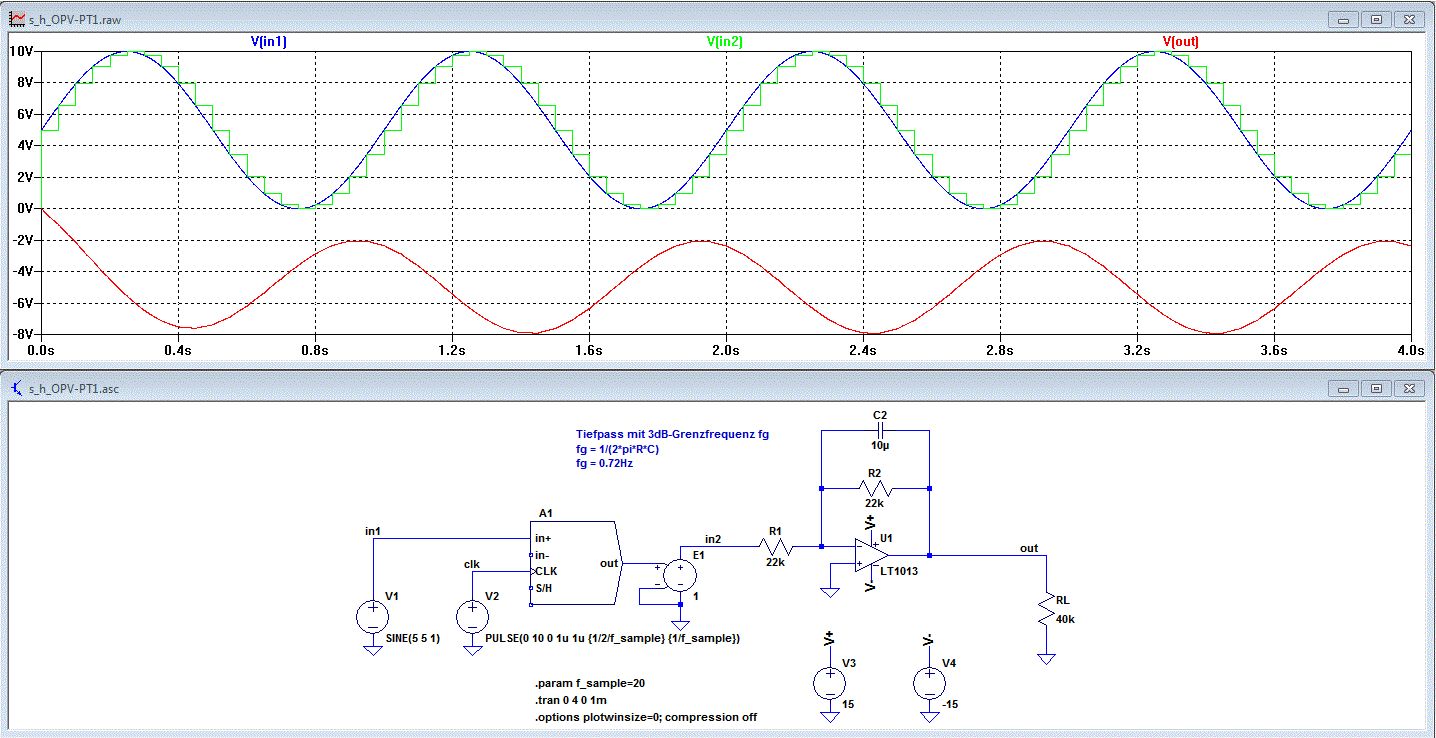
Task: Click the s_h_OPV-PT1.asc schematic window icon
Action: (x=16, y=388)
